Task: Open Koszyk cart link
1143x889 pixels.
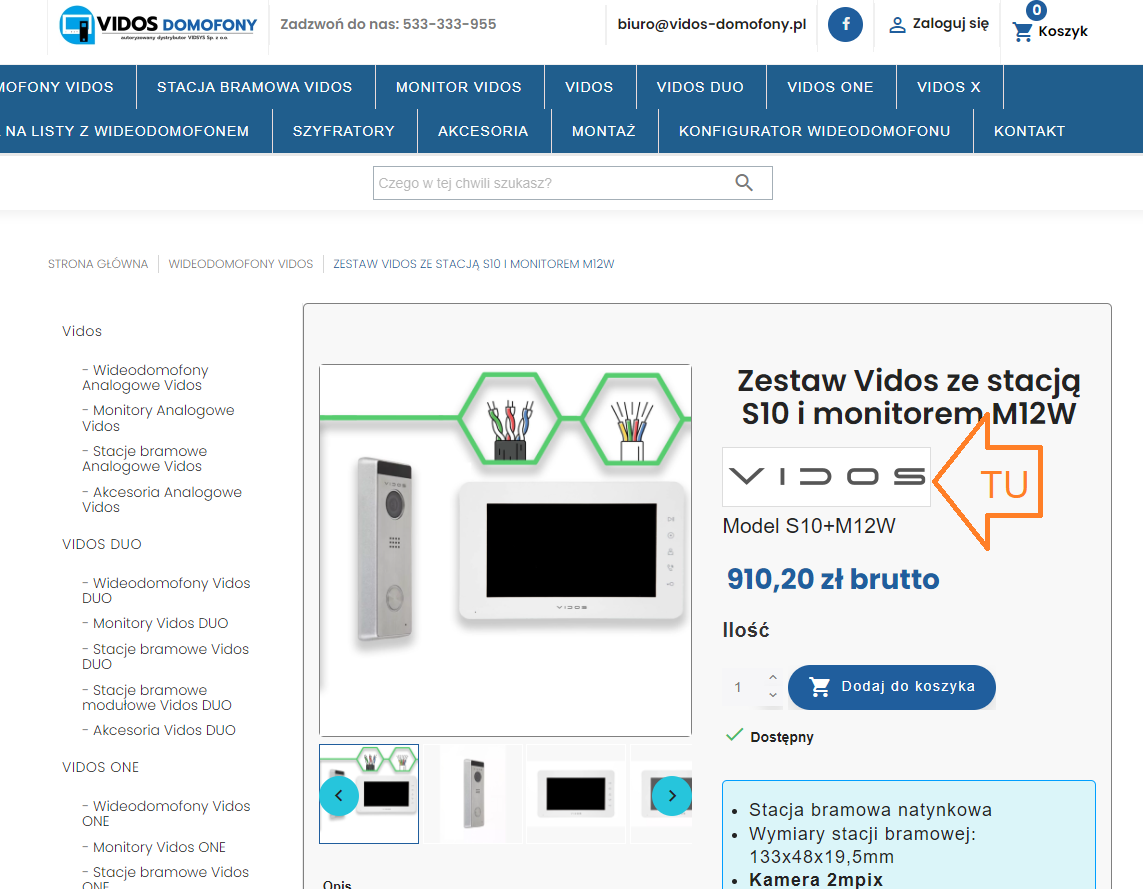Action: (x=1063, y=31)
